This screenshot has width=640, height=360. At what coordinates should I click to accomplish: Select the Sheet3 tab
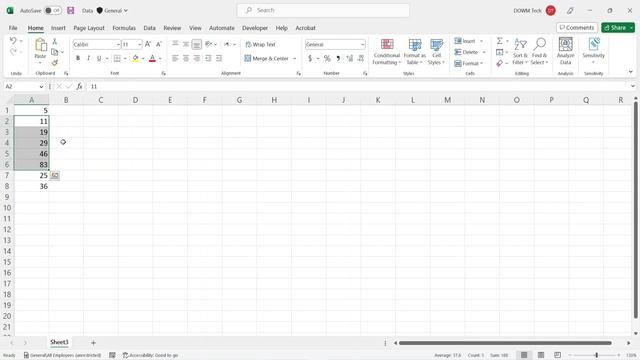59,342
